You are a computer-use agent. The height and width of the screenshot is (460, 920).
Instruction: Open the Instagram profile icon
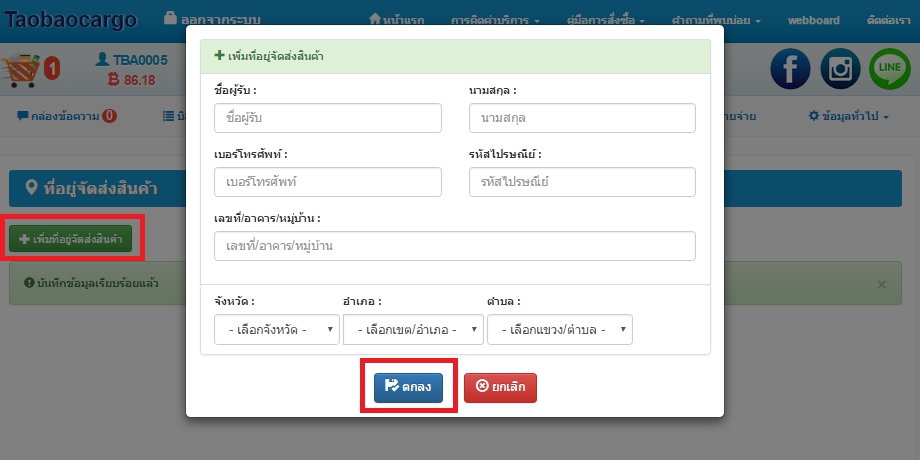click(x=840, y=68)
